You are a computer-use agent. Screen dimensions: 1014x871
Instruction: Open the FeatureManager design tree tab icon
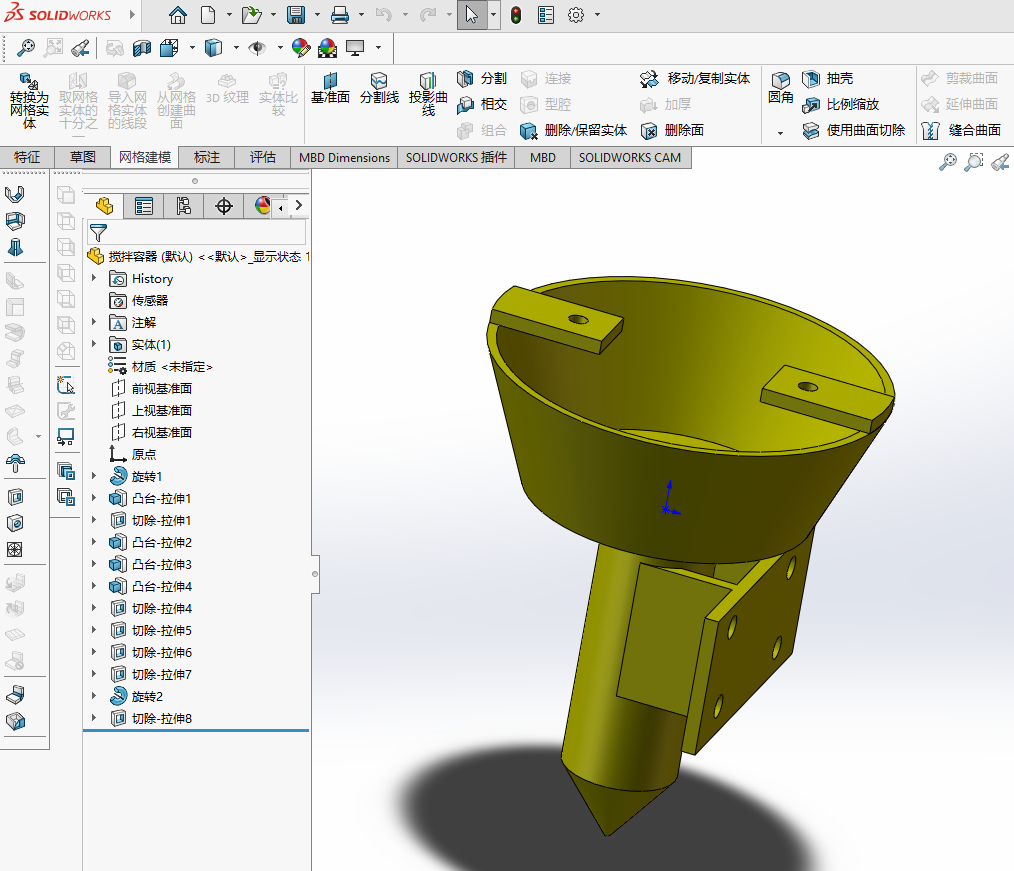pos(104,206)
